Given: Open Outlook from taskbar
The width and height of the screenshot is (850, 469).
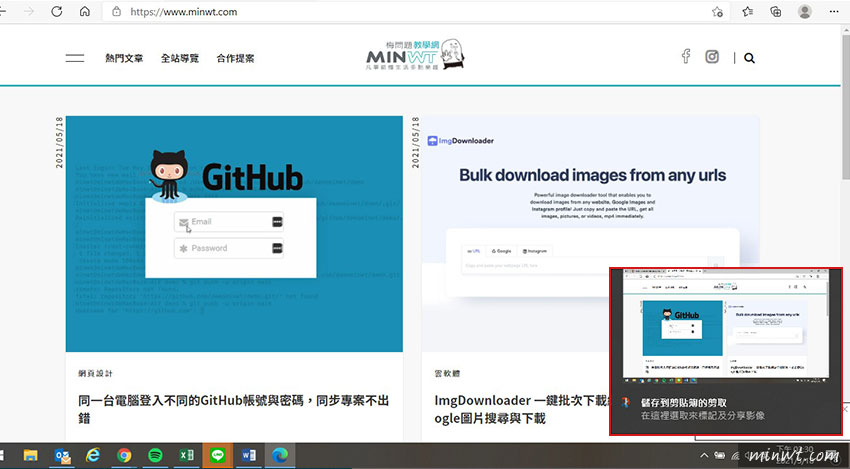Looking at the screenshot, I should coord(62,455).
